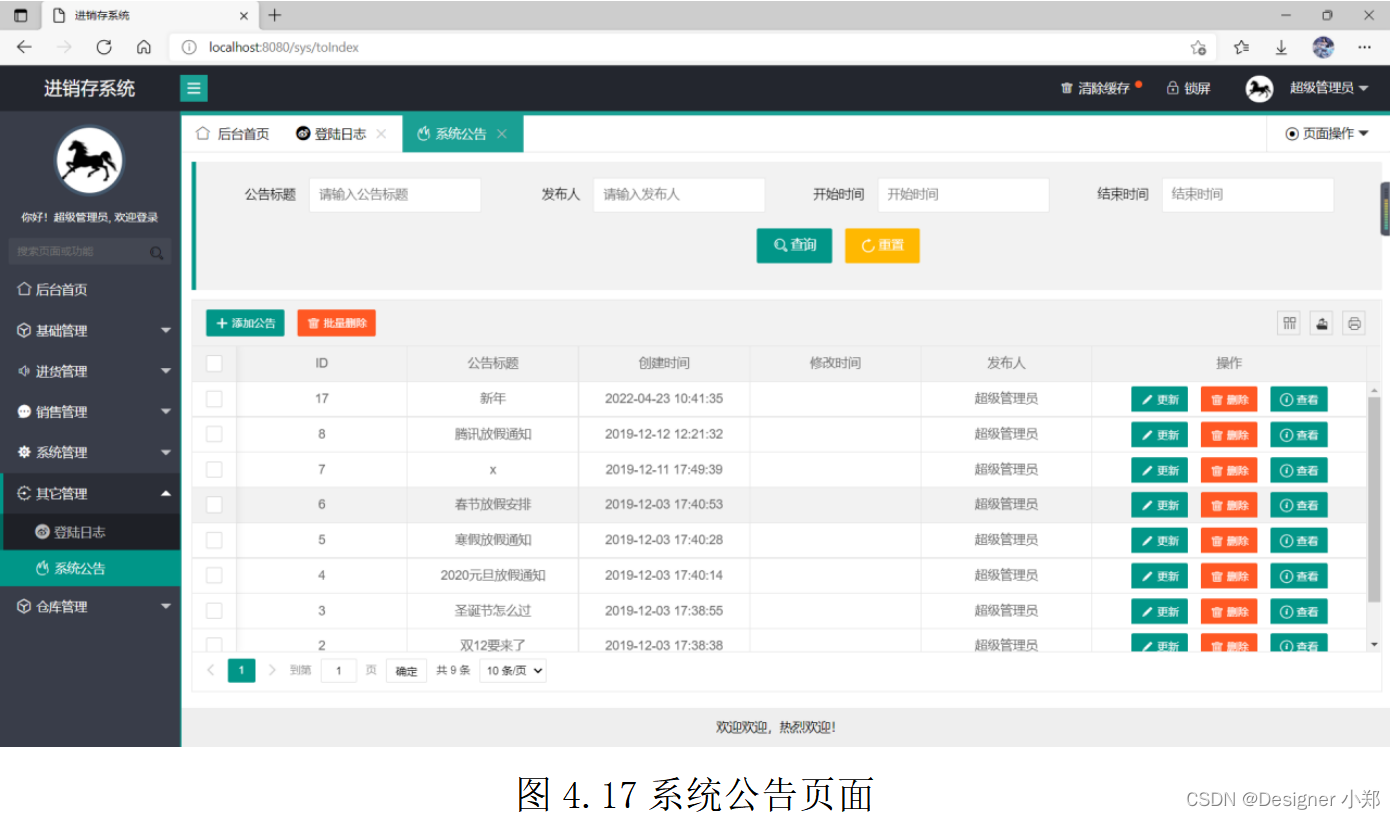The width and height of the screenshot is (1395, 819).
Task: Close the browser tab 进销存系统
Action: point(243,15)
